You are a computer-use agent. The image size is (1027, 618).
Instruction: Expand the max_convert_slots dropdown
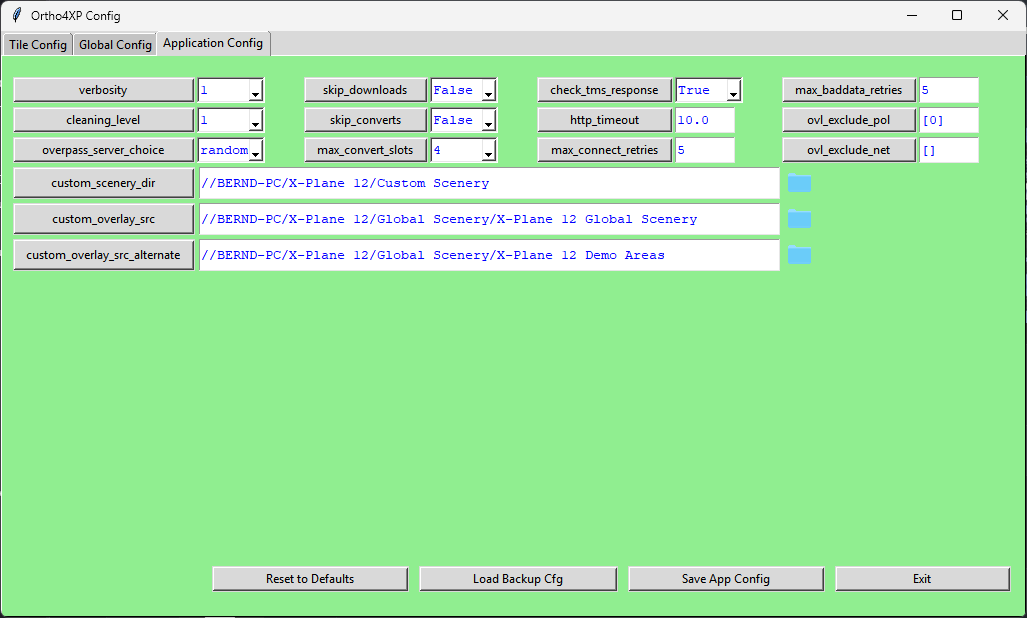pos(488,151)
